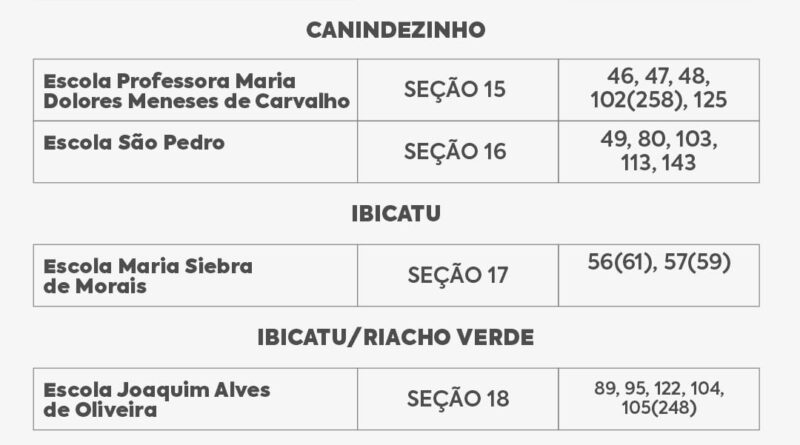Click the SEÇÃO 15 cell
Screen dimensions: 800x445
click(455, 90)
